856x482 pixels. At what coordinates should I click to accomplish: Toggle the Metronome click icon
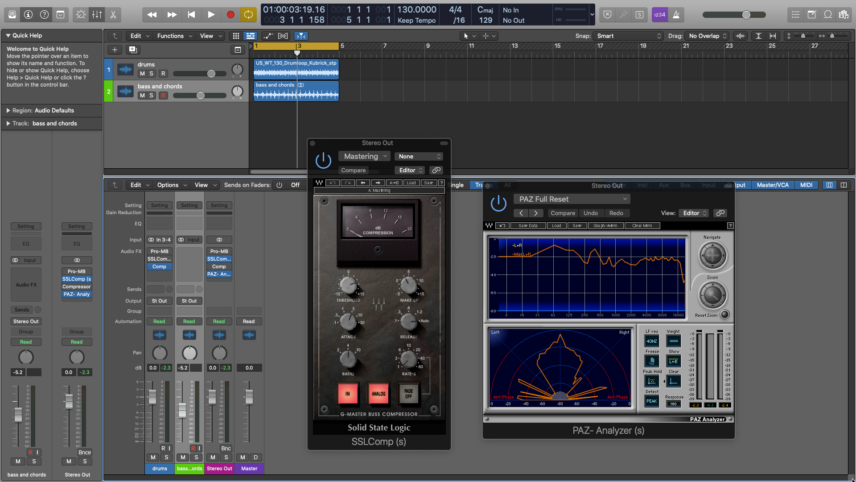coord(676,15)
